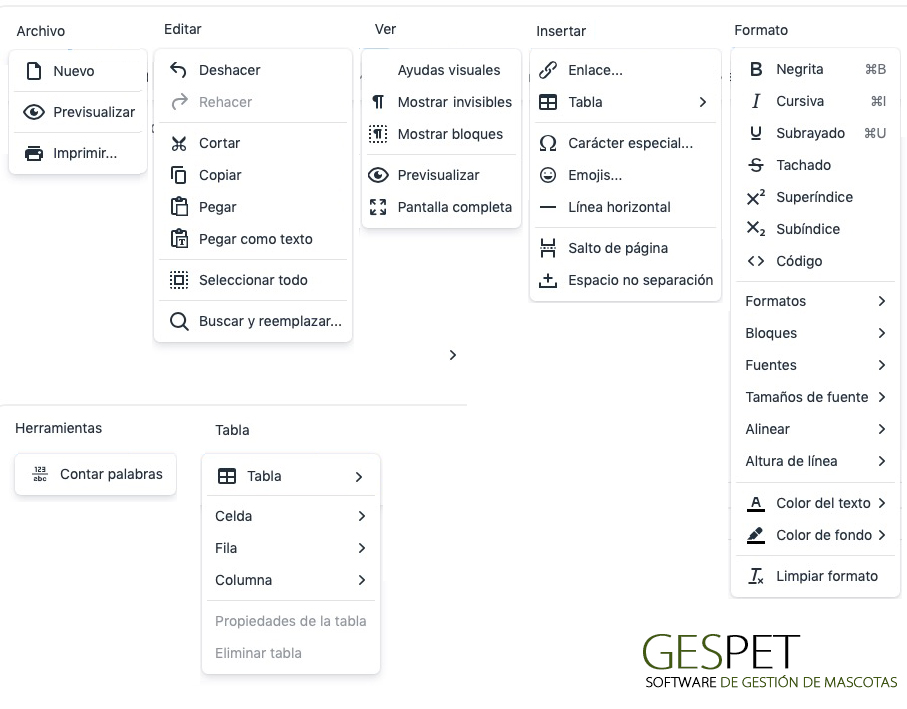The image size is (907, 709).
Task: Click the Limpiar formato icon
Action: click(x=756, y=576)
